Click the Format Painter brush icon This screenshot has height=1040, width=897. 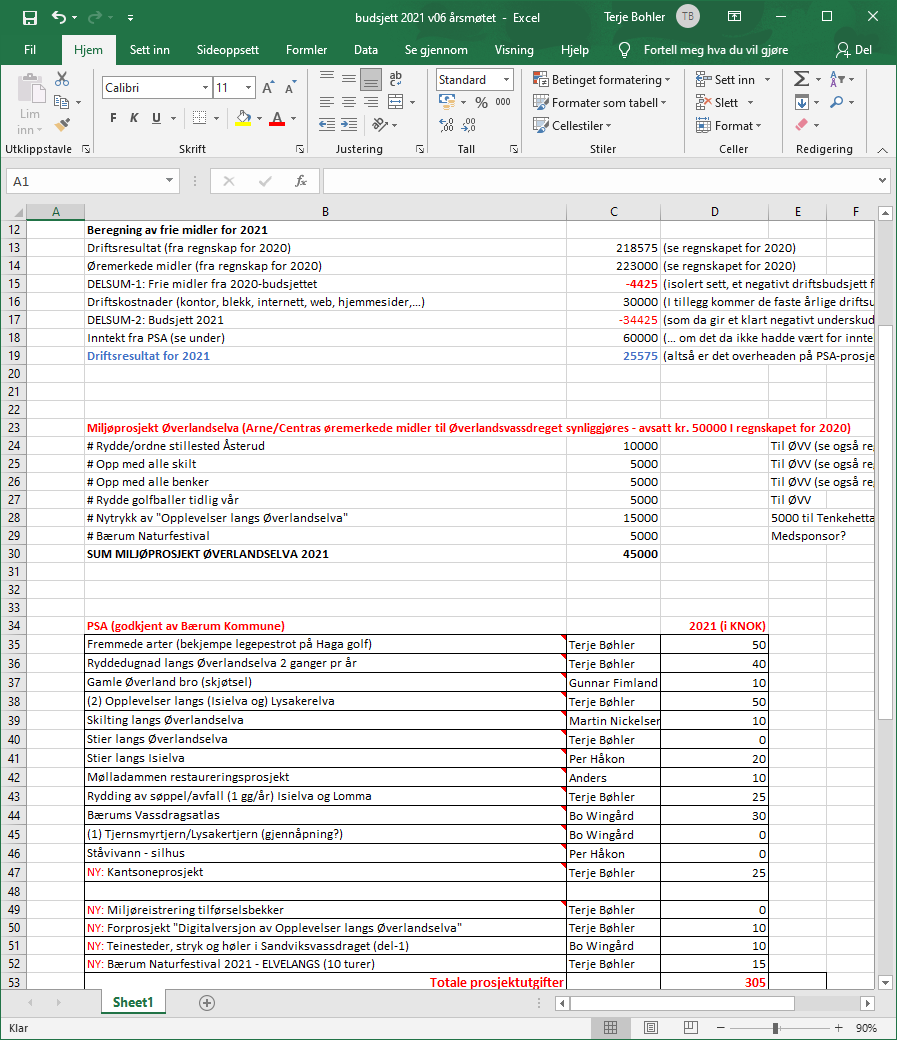pos(62,125)
